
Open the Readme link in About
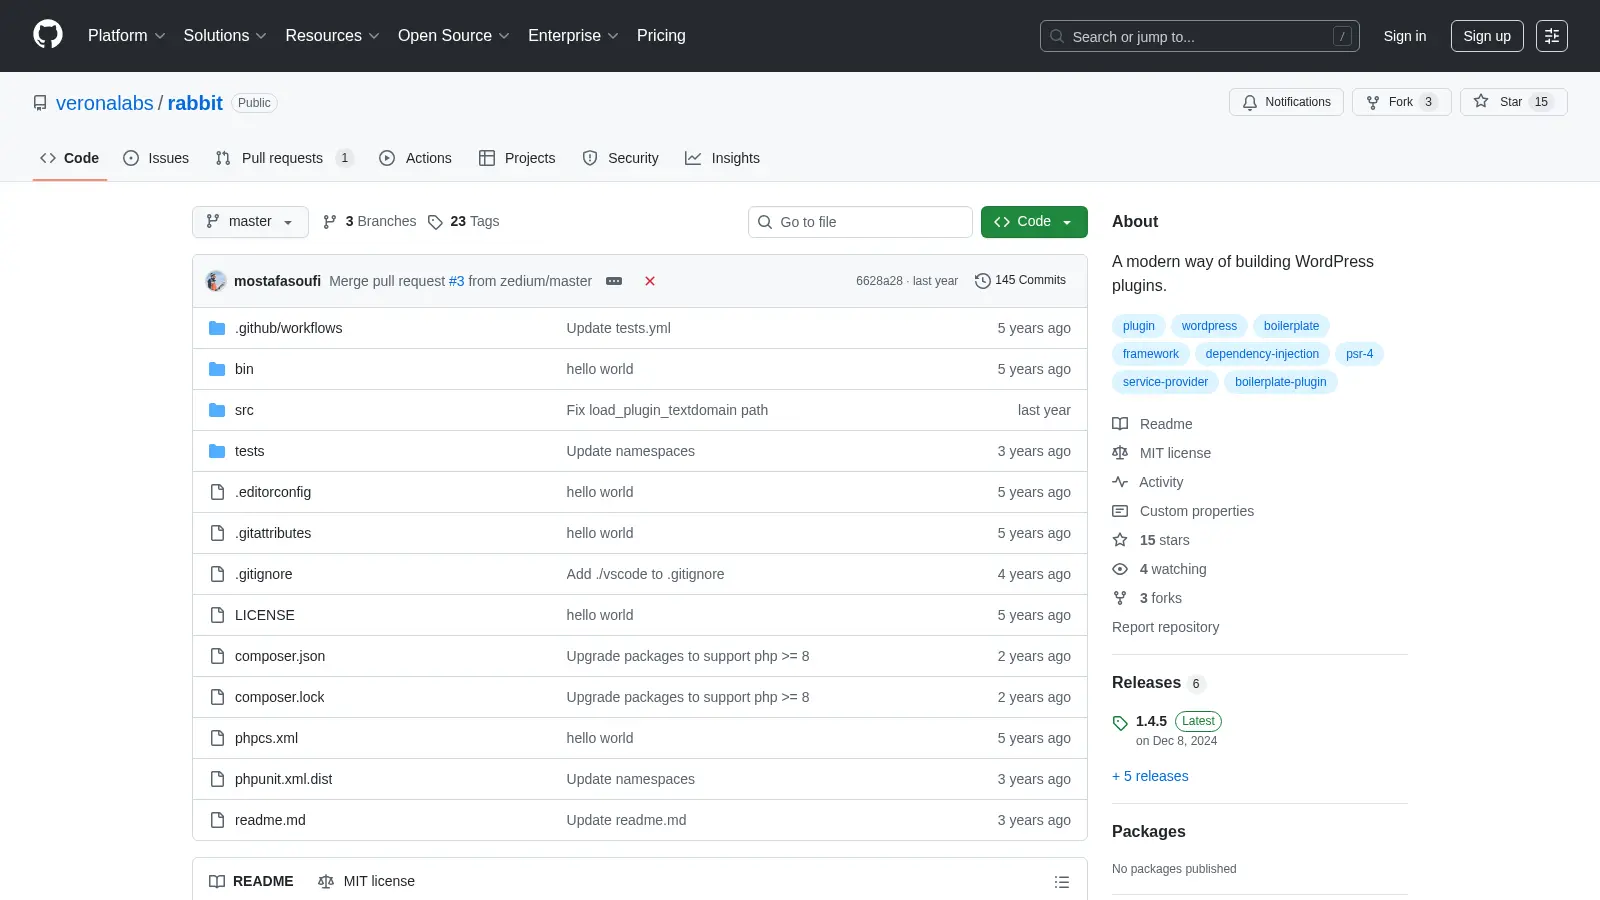click(1152, 424)
